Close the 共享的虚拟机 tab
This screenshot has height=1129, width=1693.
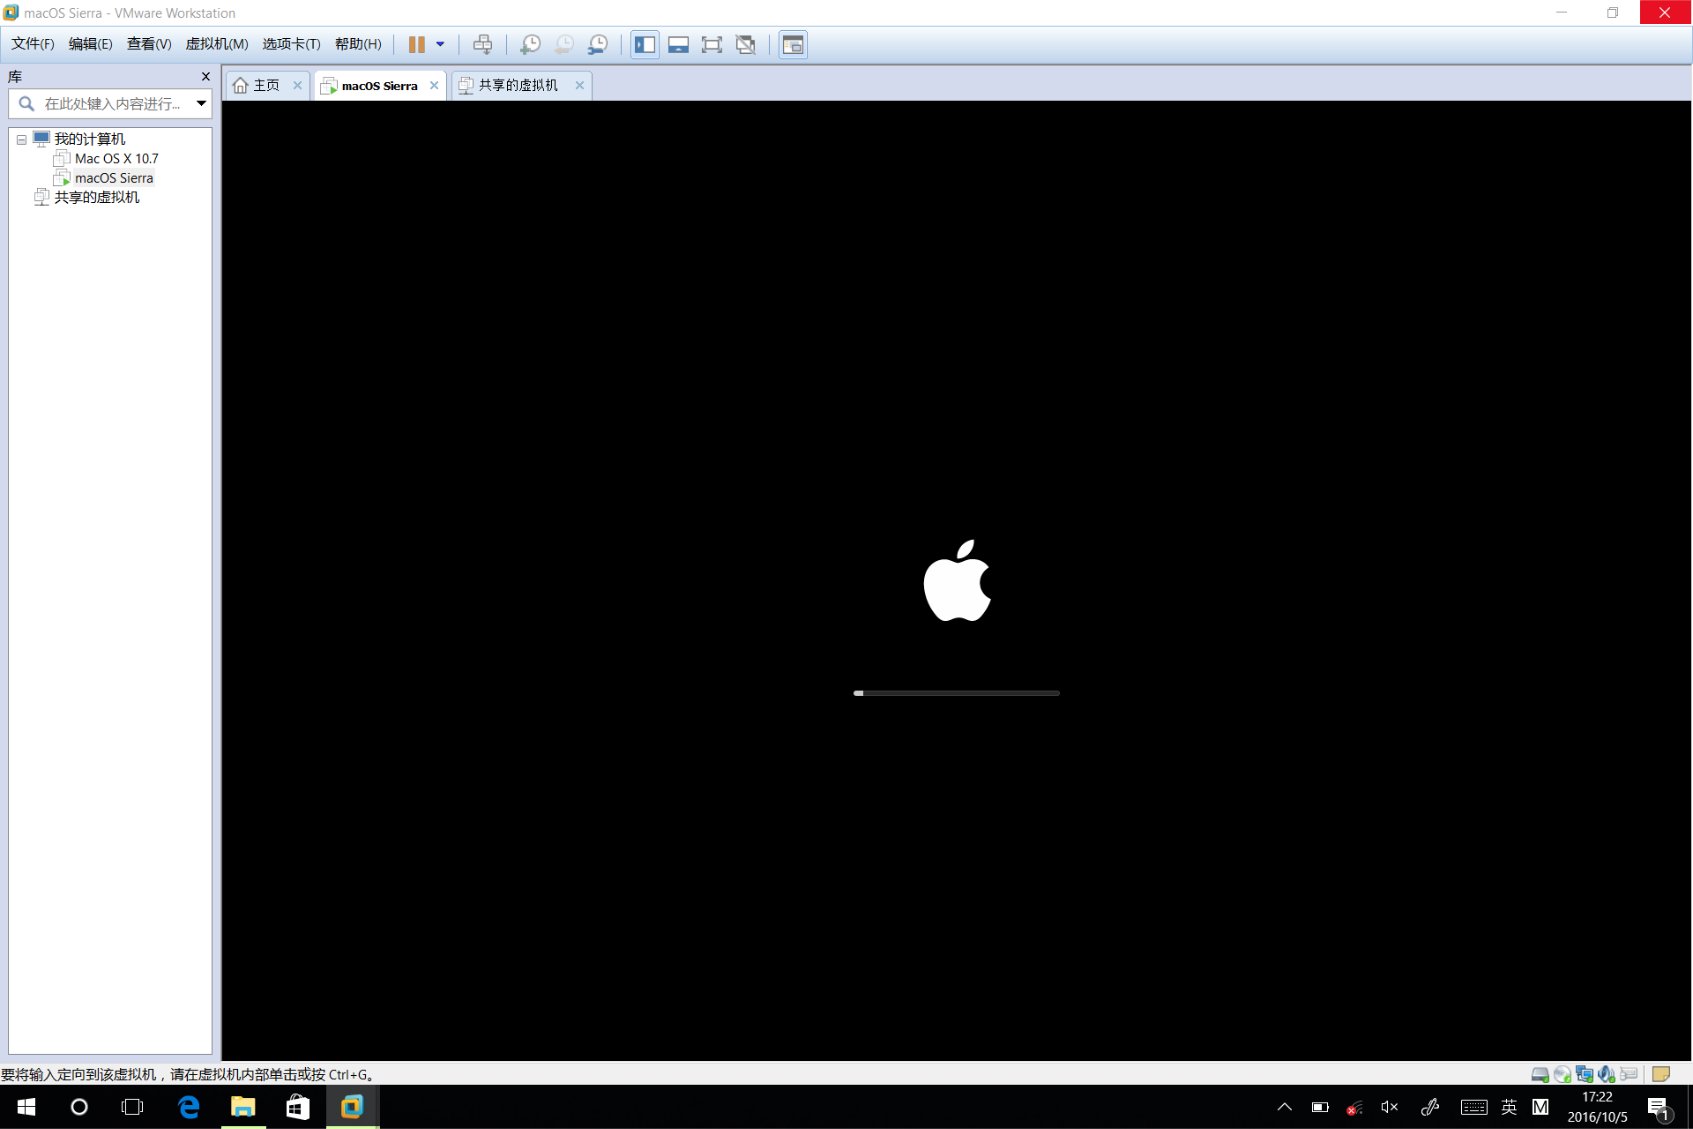[x=579, y=86]
